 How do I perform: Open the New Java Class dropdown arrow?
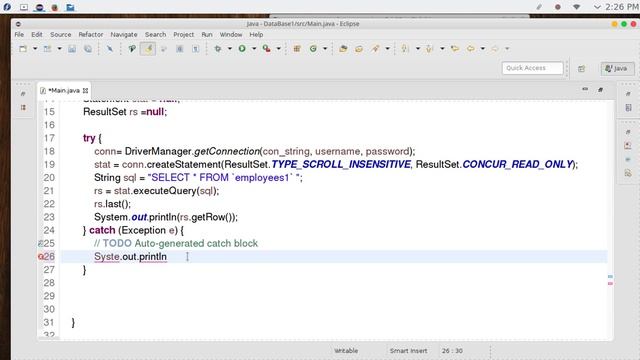(325, 49)
